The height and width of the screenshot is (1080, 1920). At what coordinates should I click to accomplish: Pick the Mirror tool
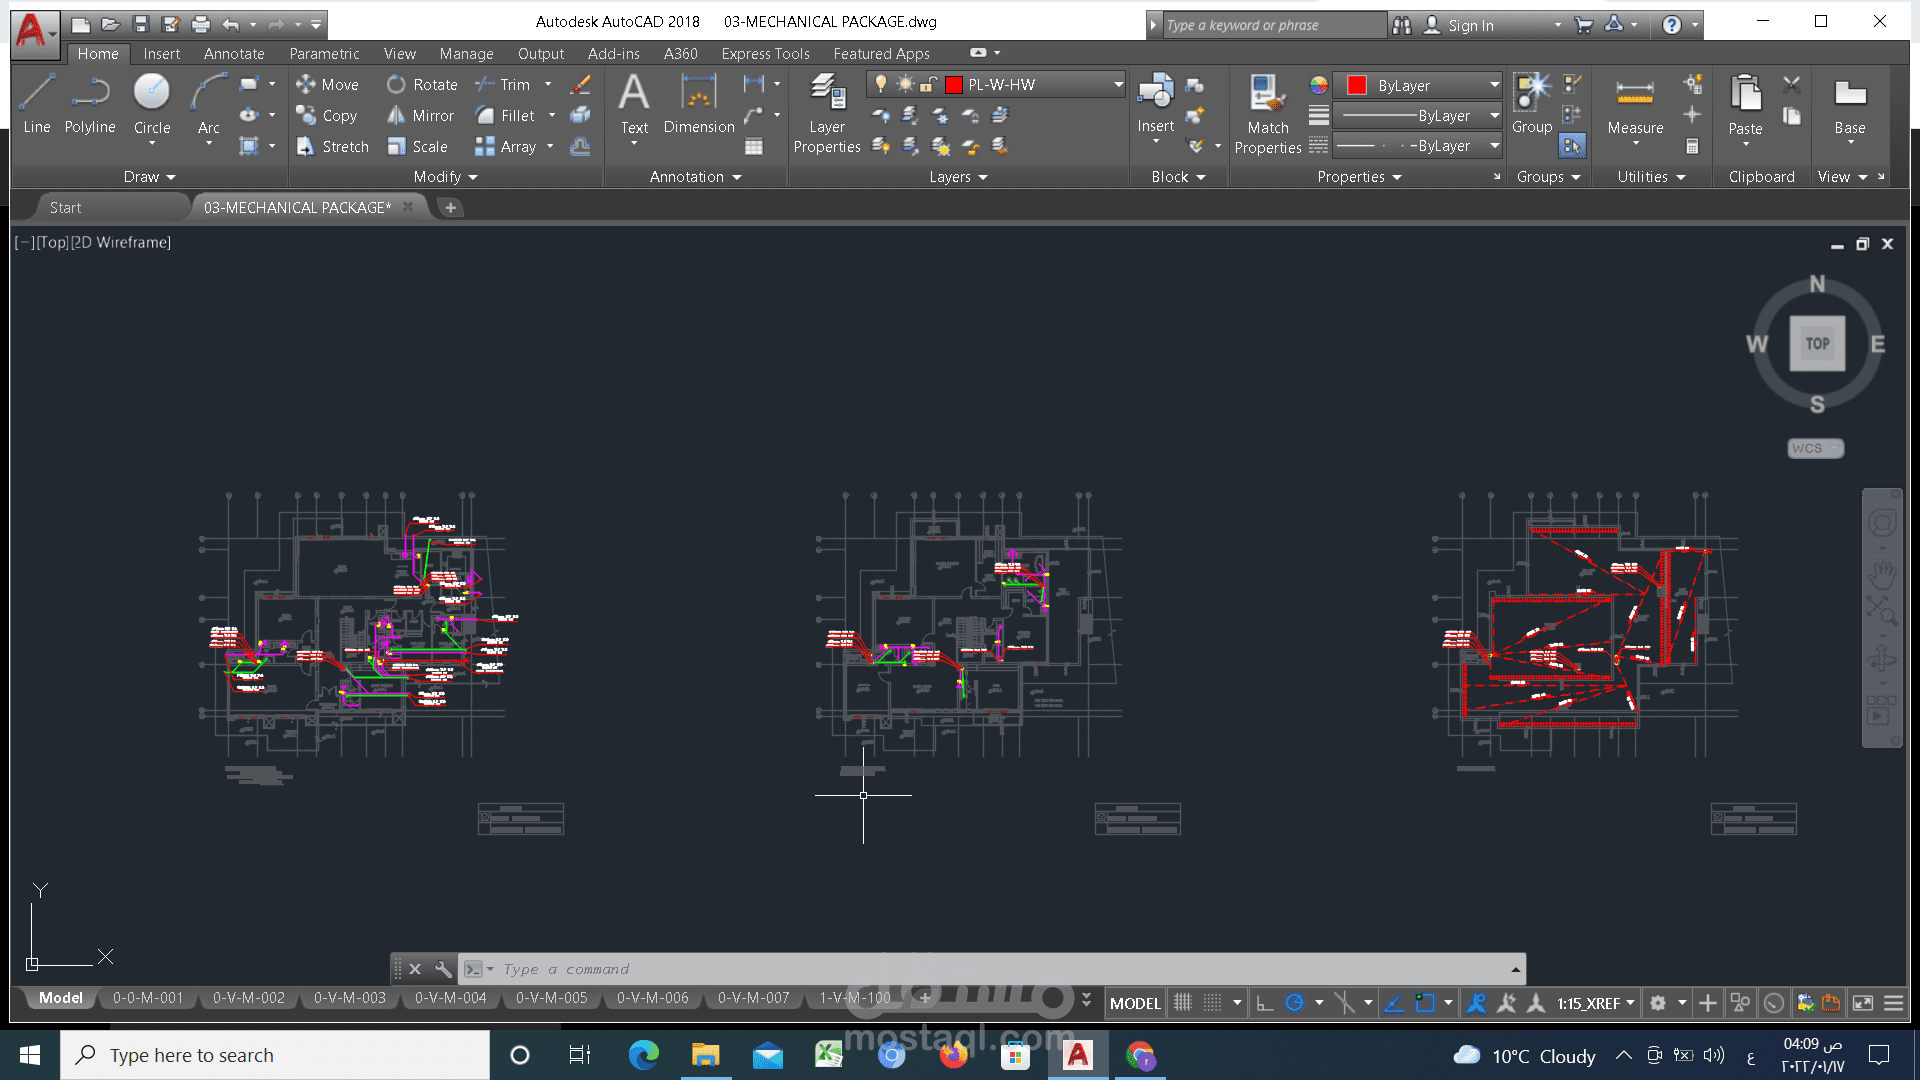coord(421,116)
